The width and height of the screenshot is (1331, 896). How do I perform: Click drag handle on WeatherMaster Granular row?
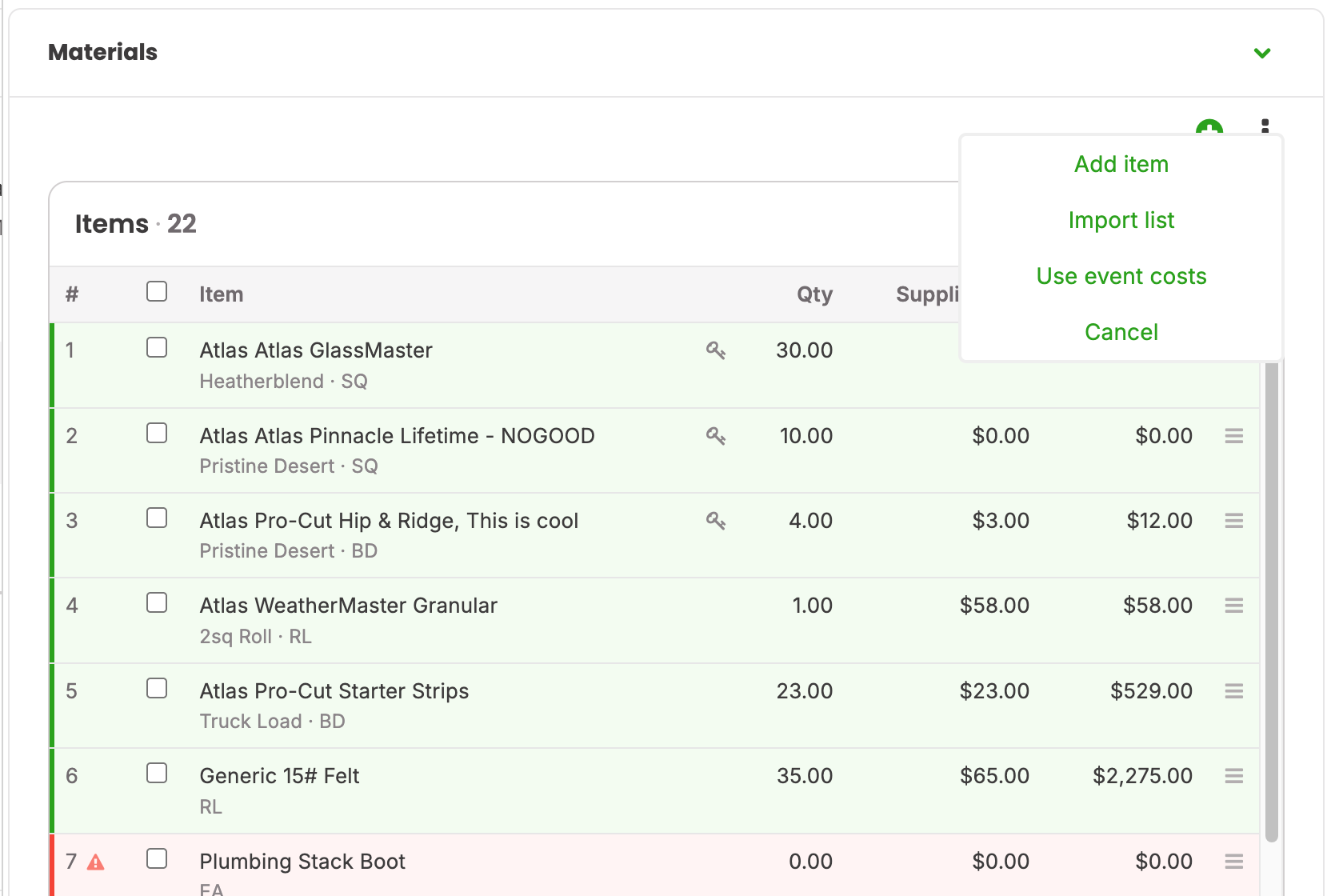tap(1234, 606)
